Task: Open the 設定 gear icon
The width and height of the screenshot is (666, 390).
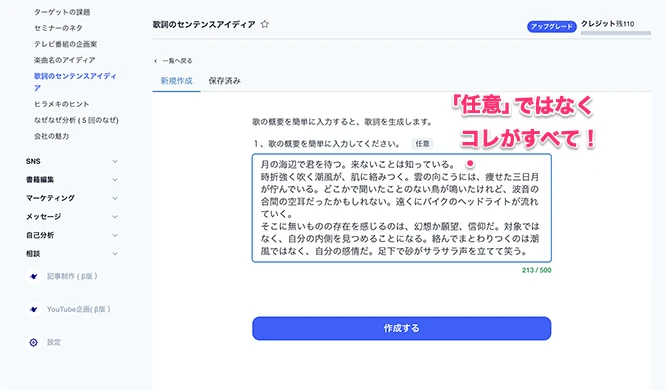Action: (x=34, y=342)
